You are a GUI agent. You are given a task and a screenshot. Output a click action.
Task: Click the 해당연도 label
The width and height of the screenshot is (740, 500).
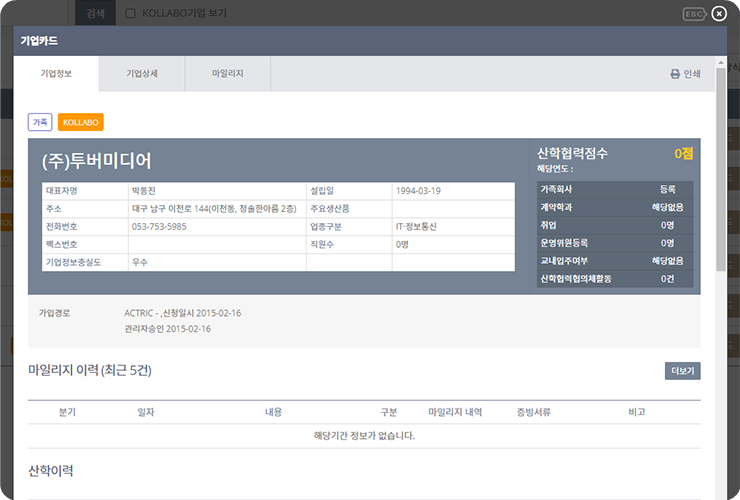pyautogui.click(x=555, y=169)
